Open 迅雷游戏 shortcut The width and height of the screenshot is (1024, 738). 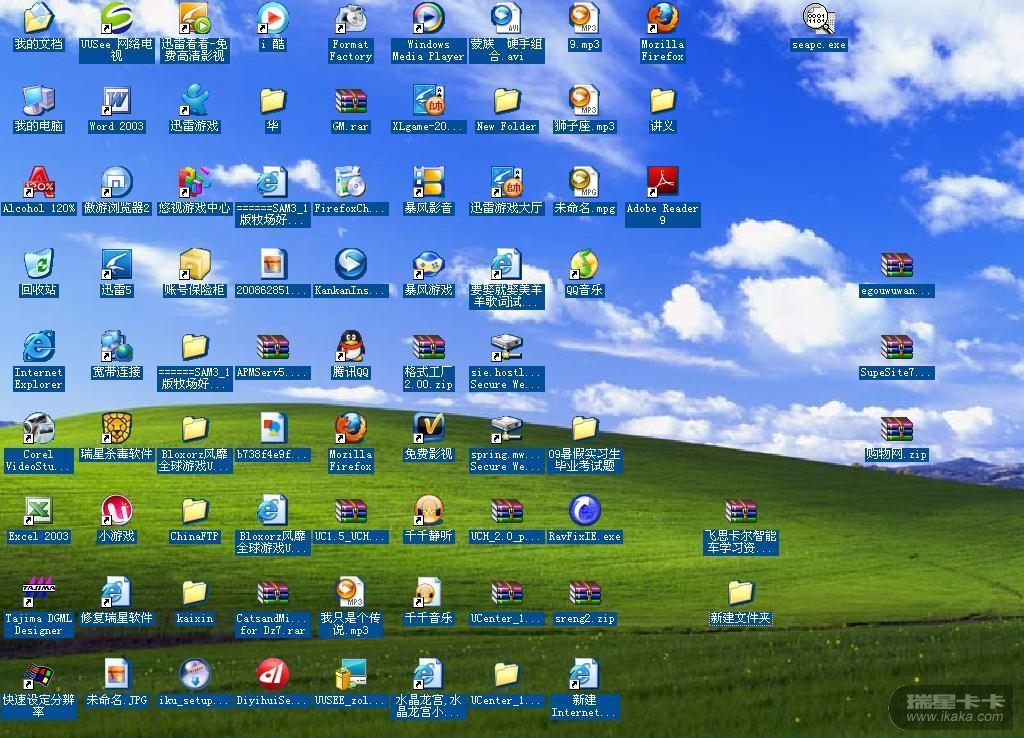pyautogui.click(x=195, y=101)
